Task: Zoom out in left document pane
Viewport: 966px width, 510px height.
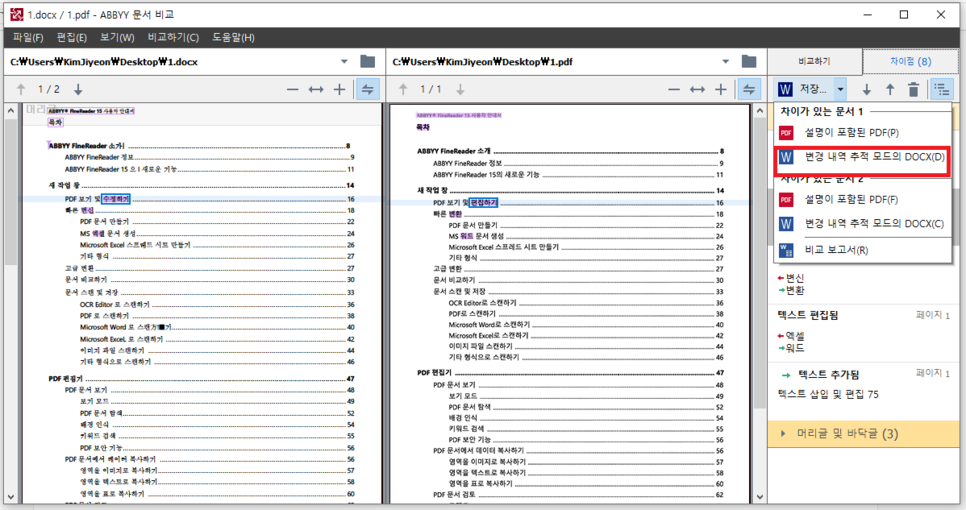Action: point(293,89)
